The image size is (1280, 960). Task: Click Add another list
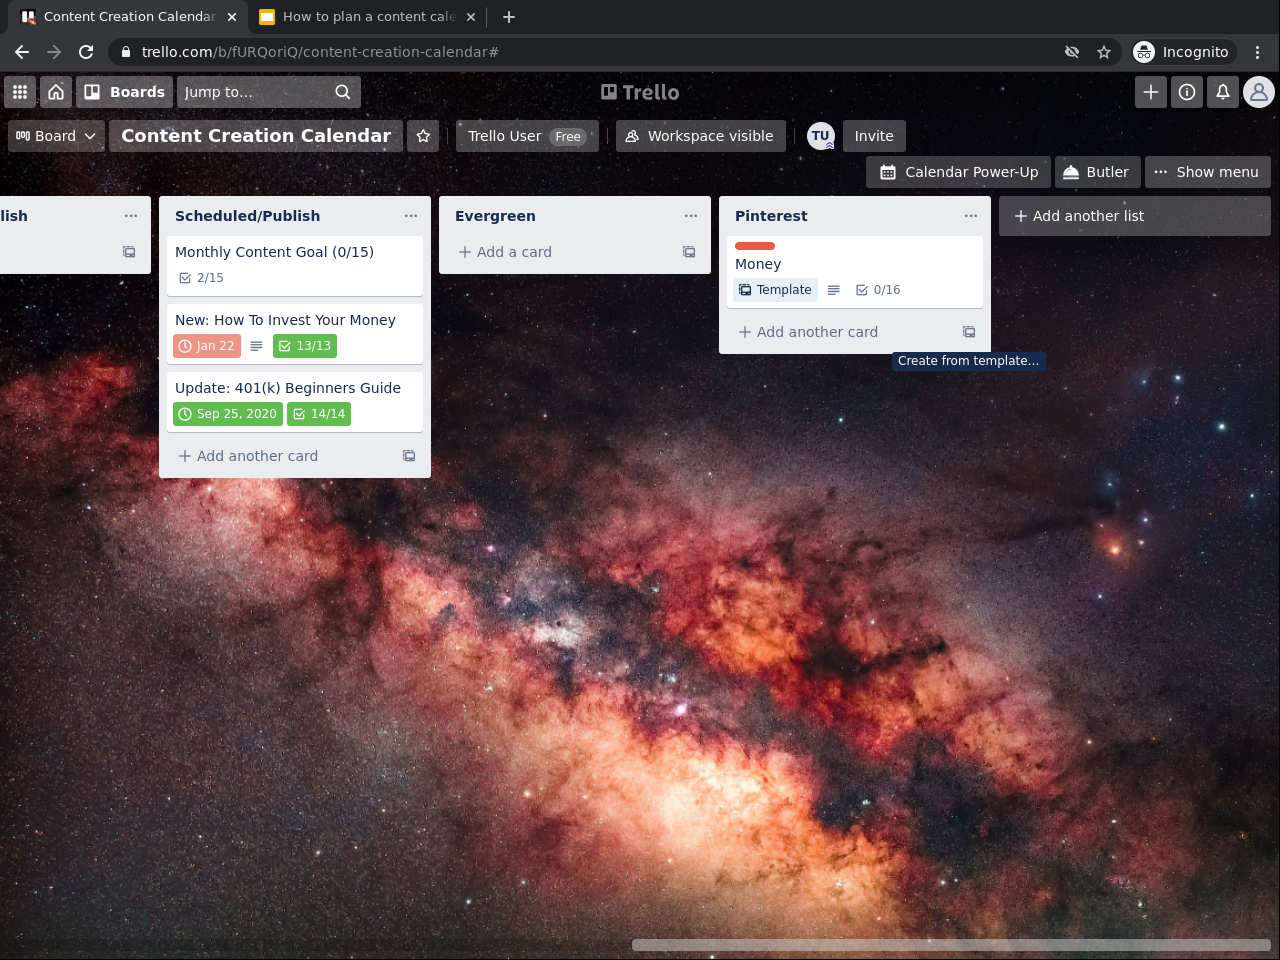1134,216
